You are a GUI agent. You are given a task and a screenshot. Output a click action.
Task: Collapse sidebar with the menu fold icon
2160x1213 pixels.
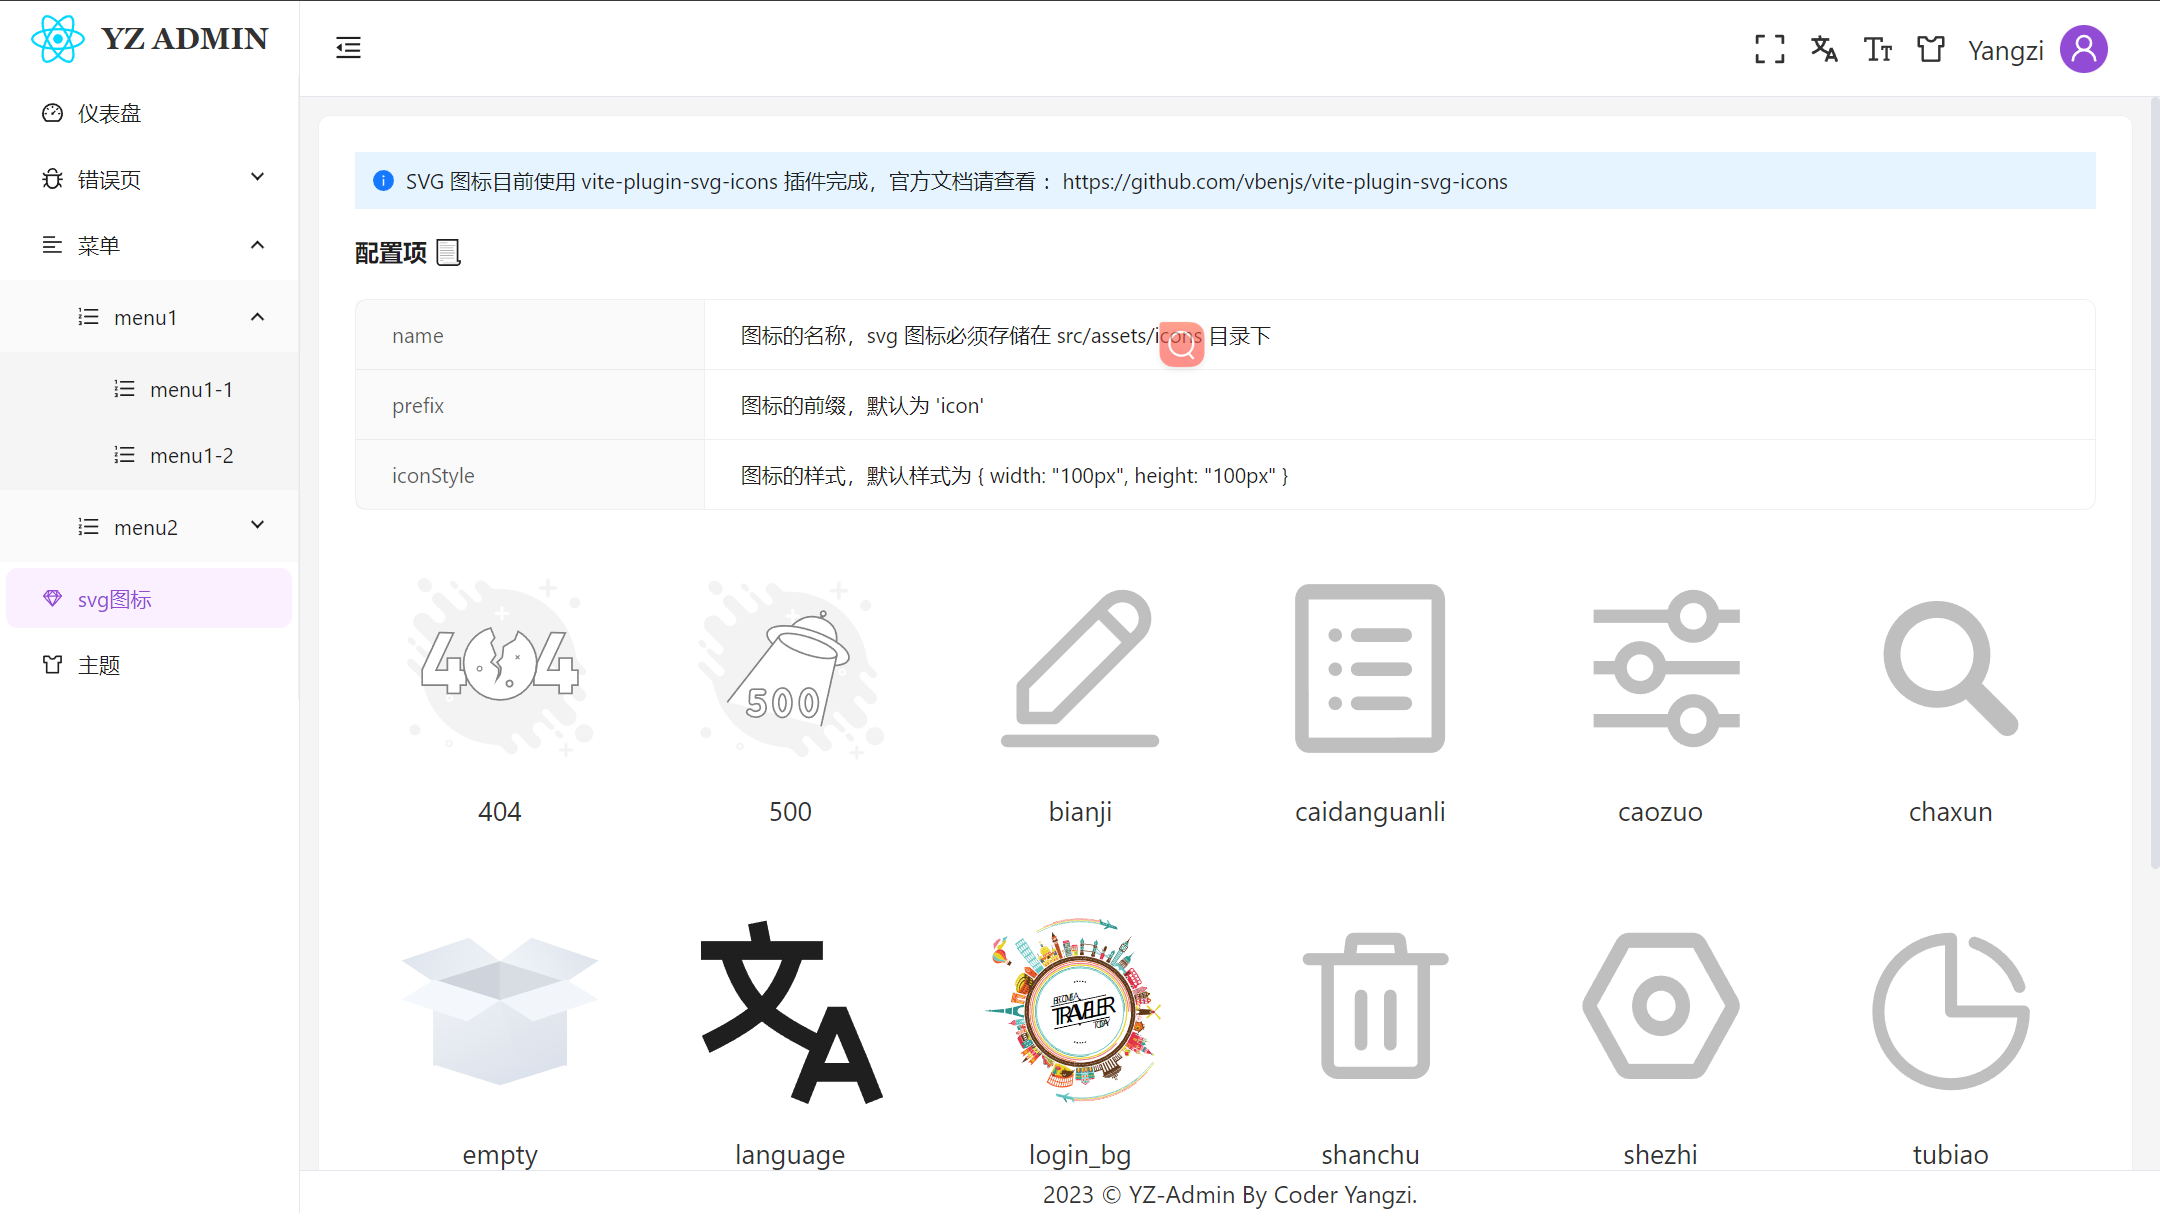tap(348, 47)
